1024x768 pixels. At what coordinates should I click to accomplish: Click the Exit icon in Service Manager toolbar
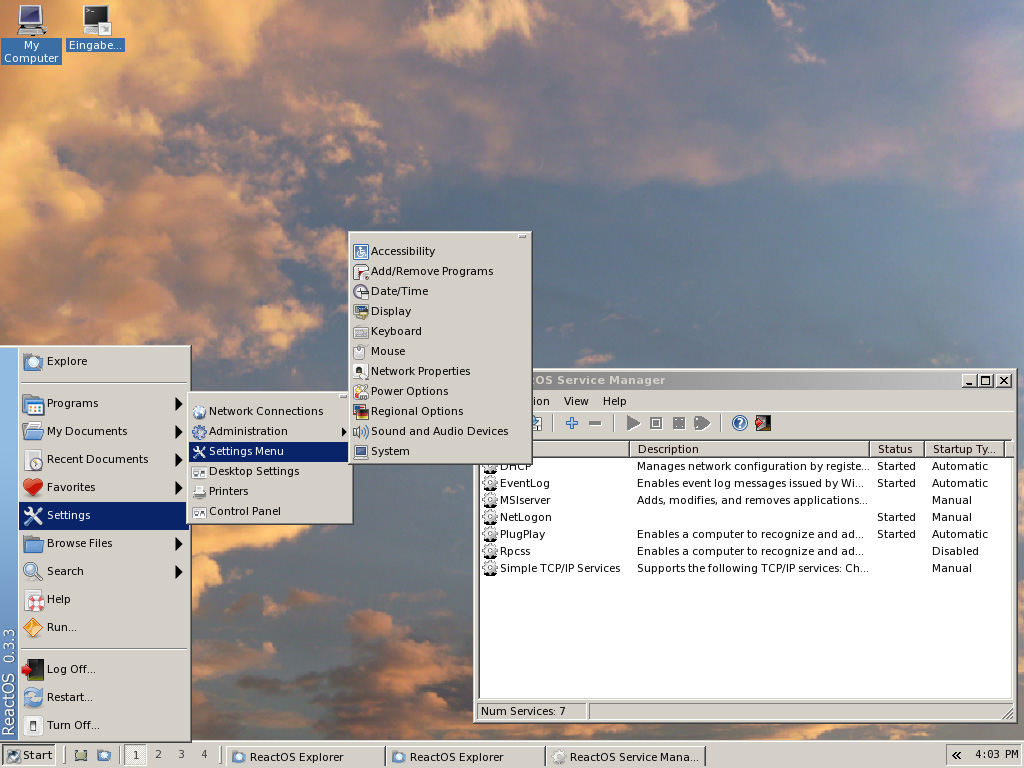pos(763,423)
